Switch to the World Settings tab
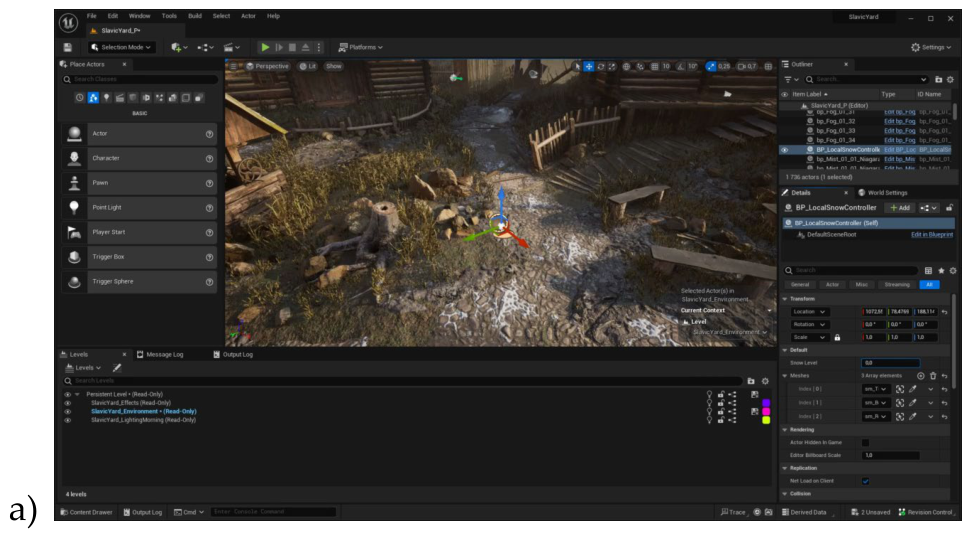The height and width of the screenshot is (535, 970). coord(883,192)
